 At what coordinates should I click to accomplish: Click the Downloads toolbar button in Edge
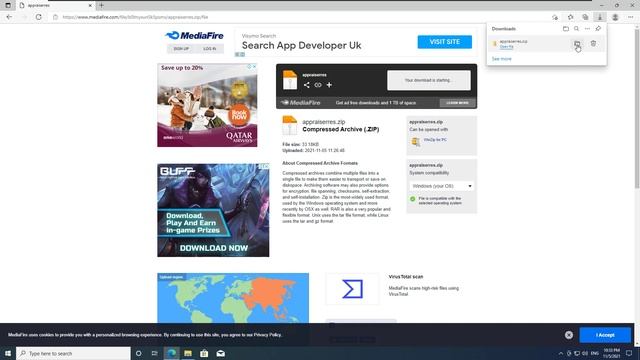(x=600, y=17)
